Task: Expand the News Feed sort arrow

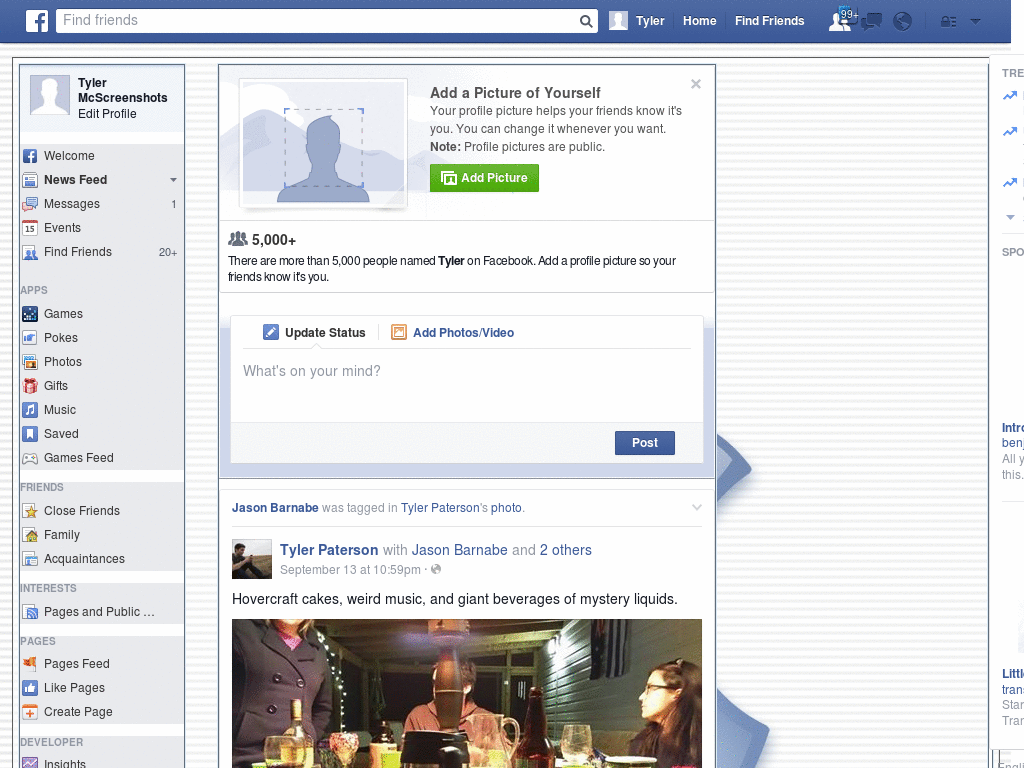Action: coord(173,180)
